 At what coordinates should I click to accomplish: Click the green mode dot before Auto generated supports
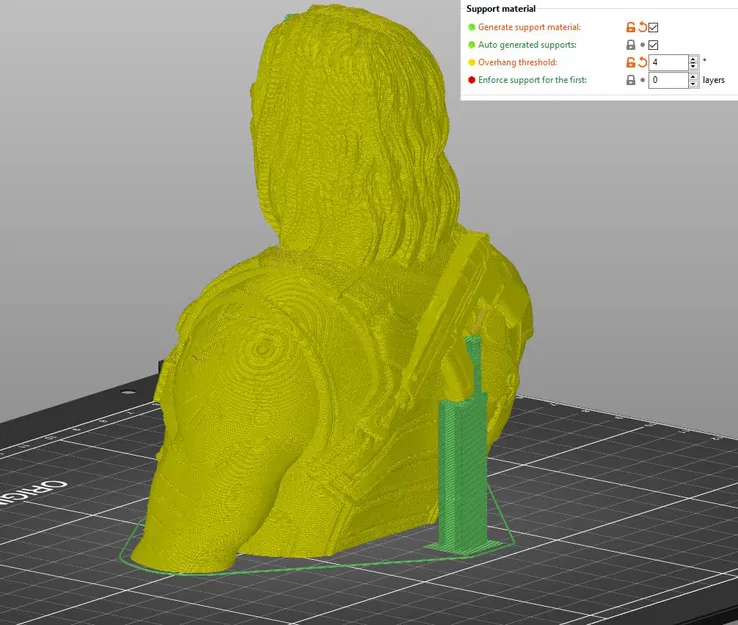pos(472,45)
